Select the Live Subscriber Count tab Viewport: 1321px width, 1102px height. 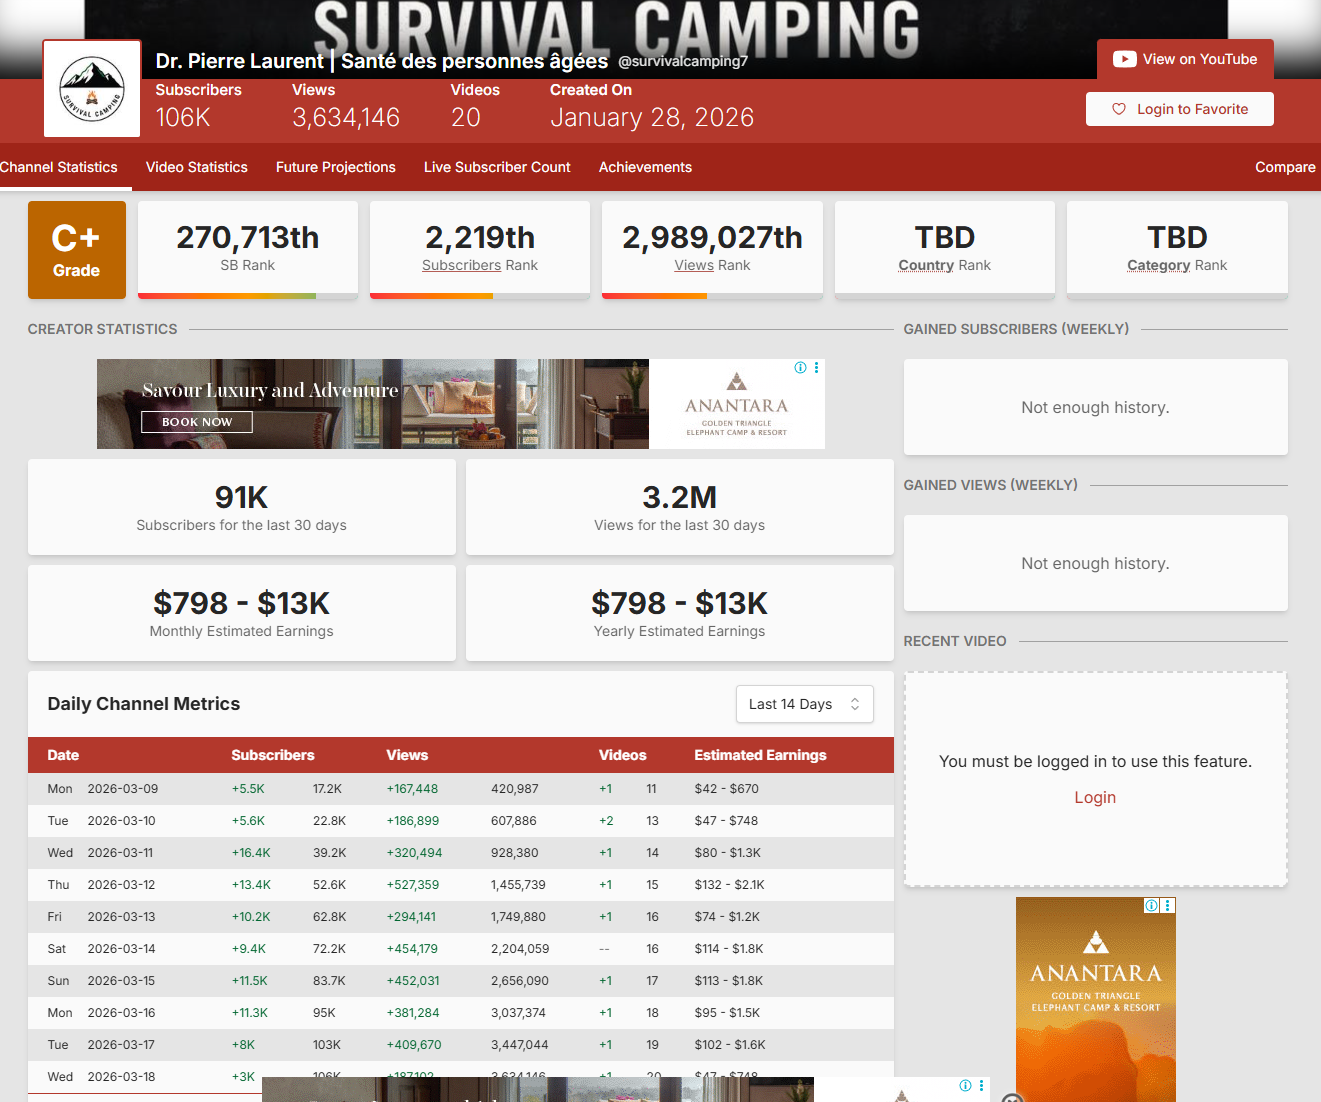coord(497,167)
